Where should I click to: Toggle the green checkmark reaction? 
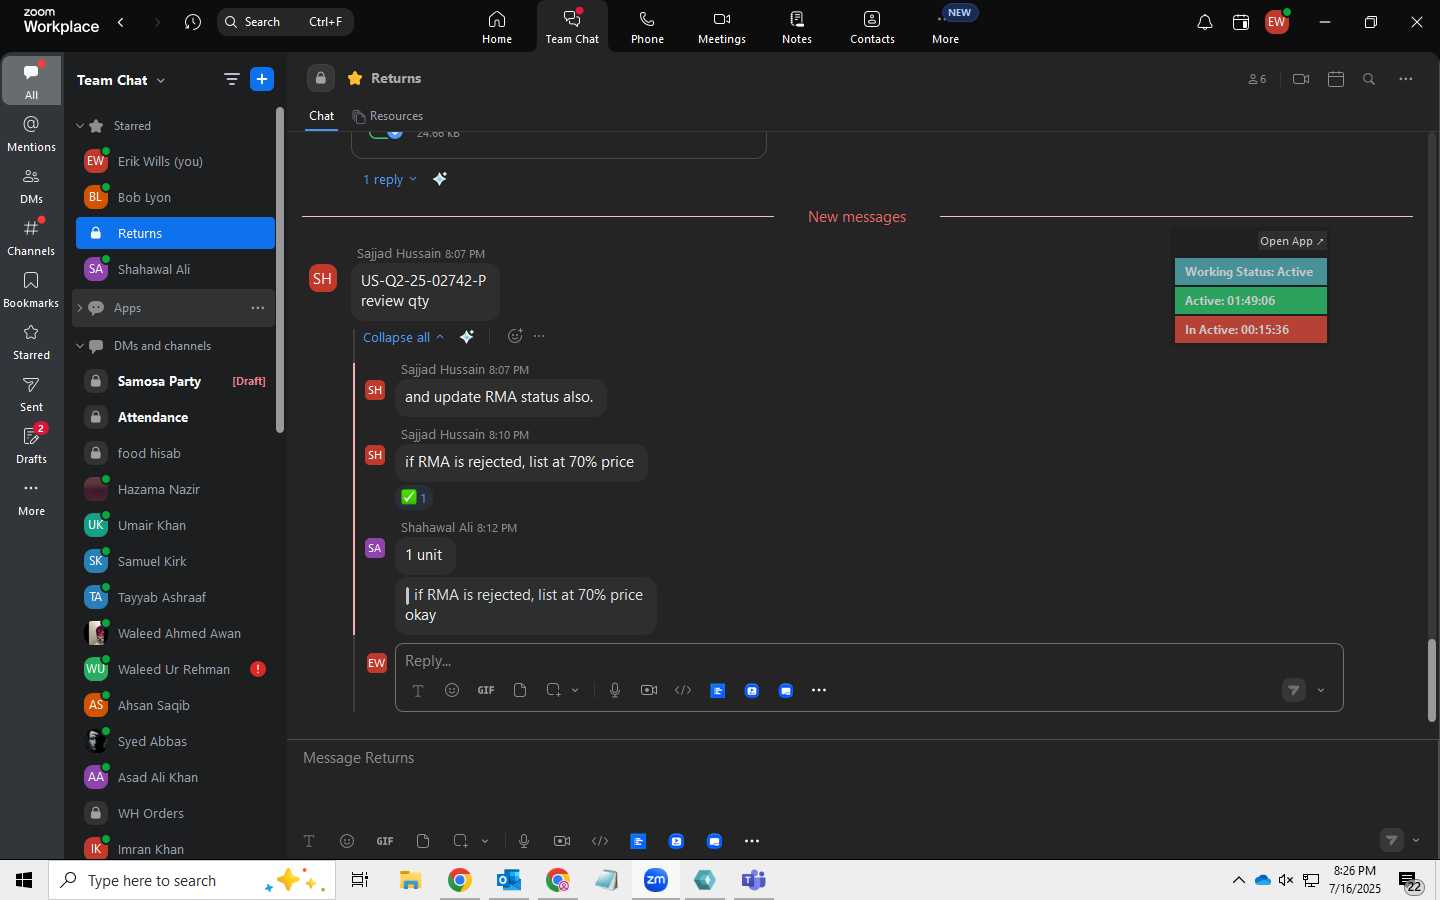click(414, 497)
